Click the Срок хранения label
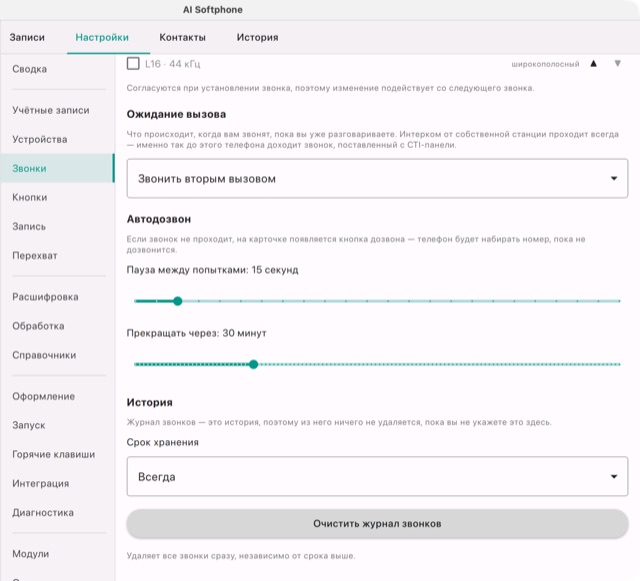Viewport: 640px width, 581px height. click(162, 442)
